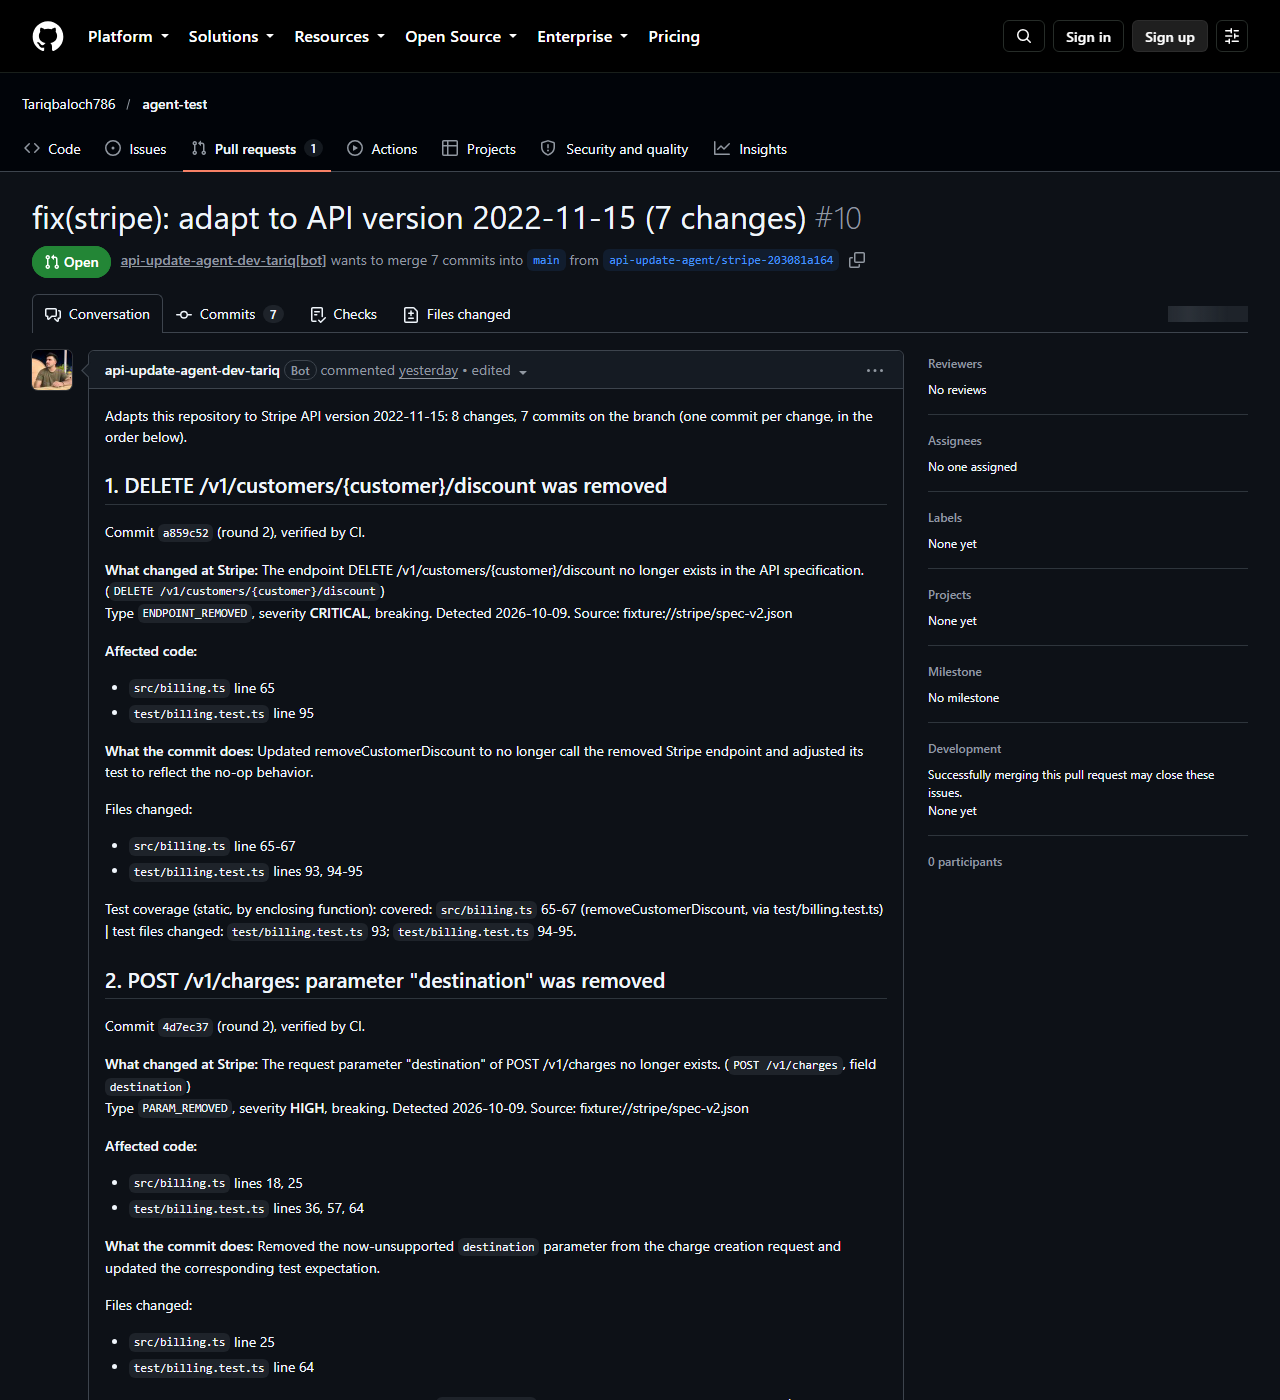Screen dimensions: 1280x1400
Task: Switch to the Checks tab
Action: coord(343,314)
